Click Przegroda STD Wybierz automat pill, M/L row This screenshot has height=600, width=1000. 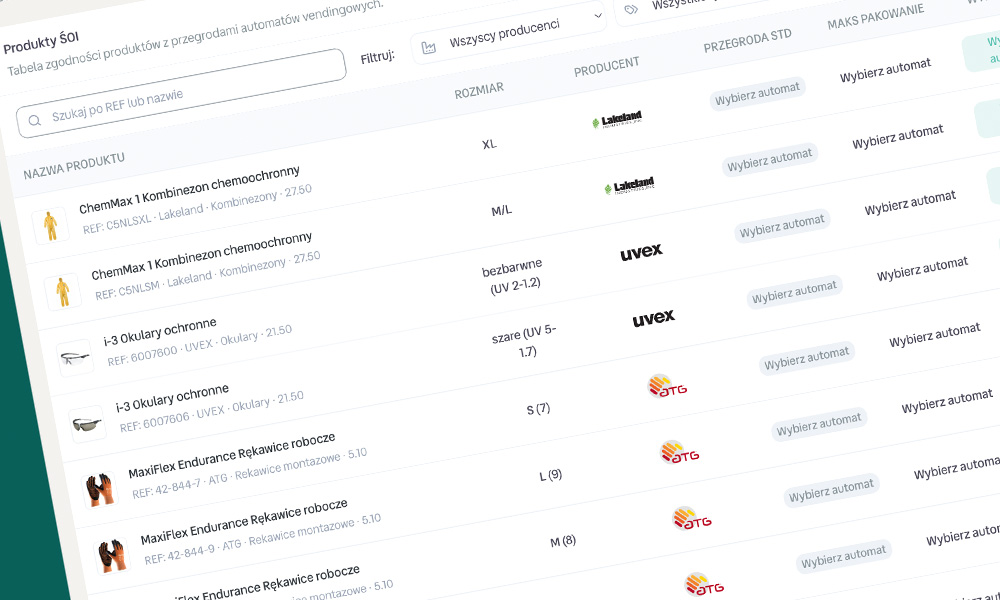point(770,159)
